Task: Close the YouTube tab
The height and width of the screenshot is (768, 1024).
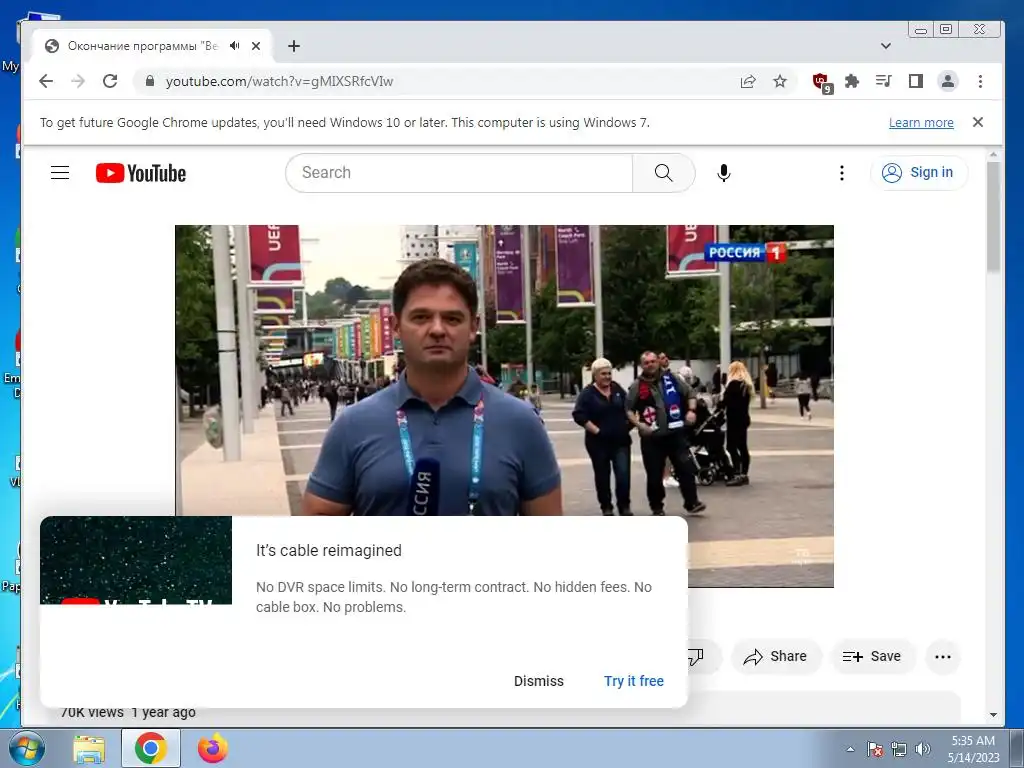Action: coord(256,46)
